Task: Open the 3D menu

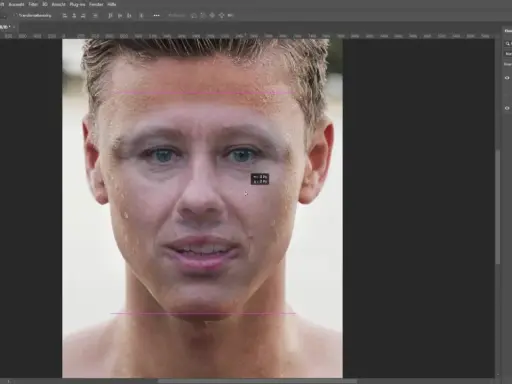Action: (45, 5)
